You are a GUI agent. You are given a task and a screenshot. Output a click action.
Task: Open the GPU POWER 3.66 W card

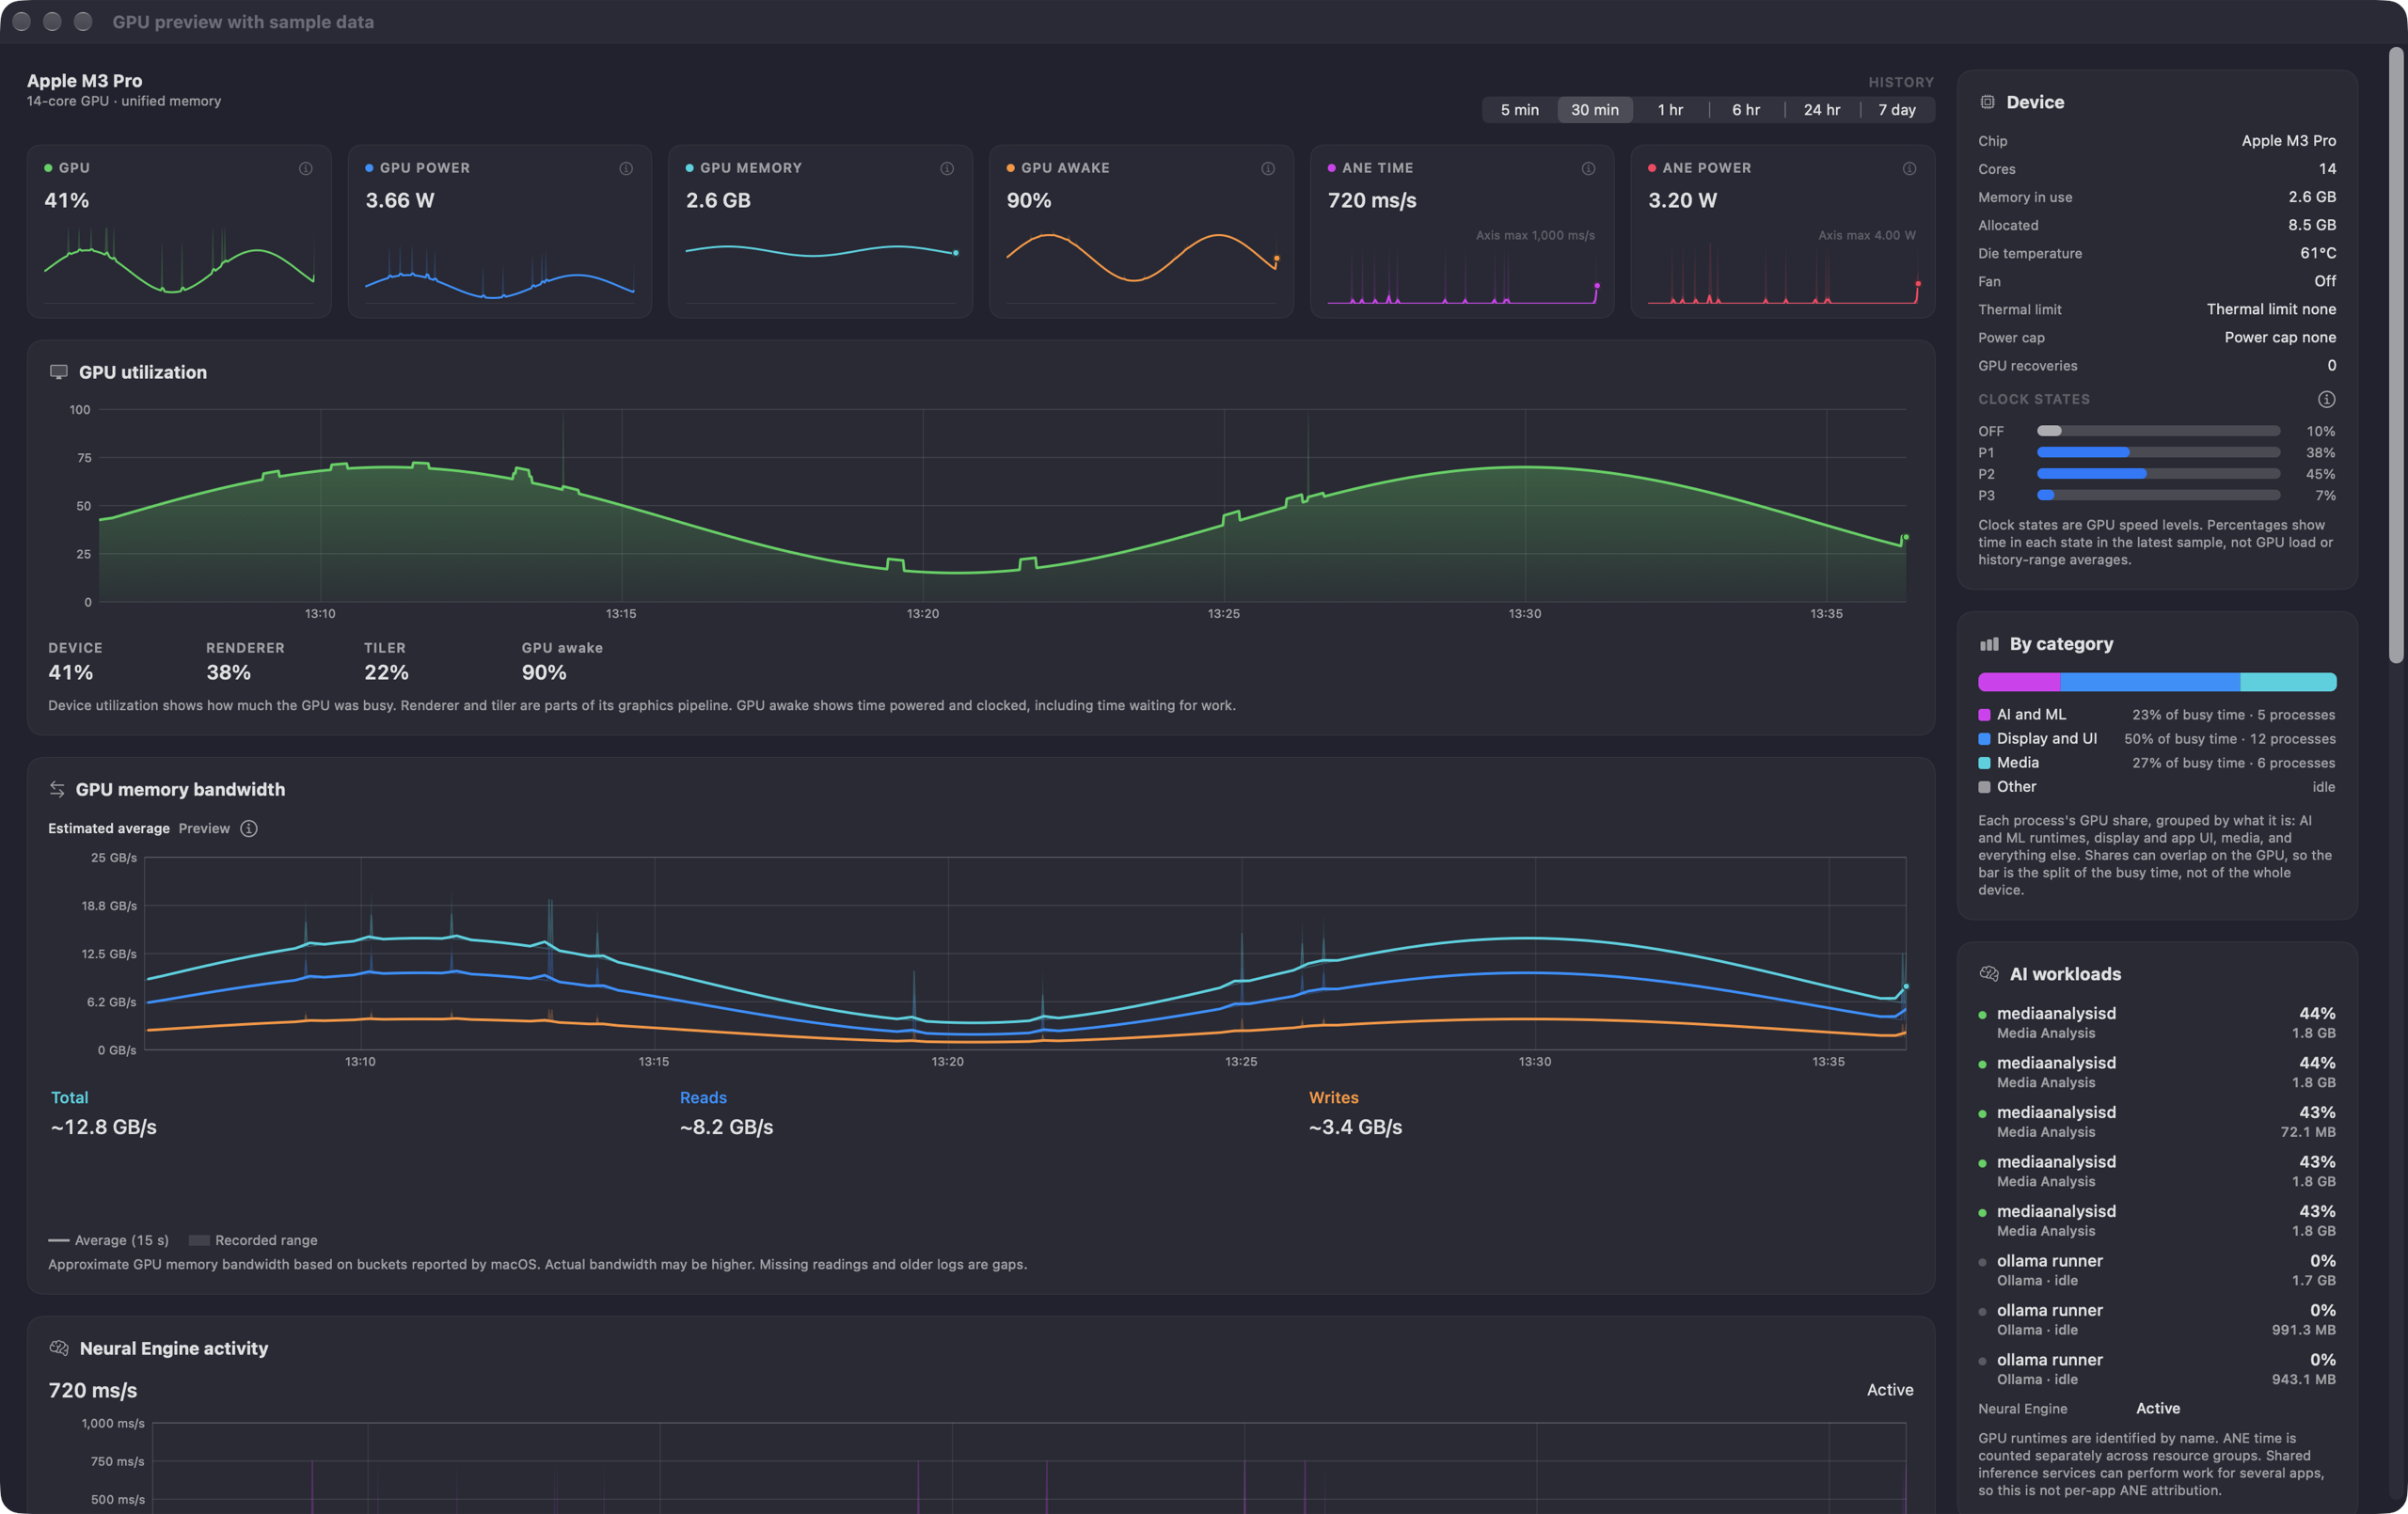[500, 231]
